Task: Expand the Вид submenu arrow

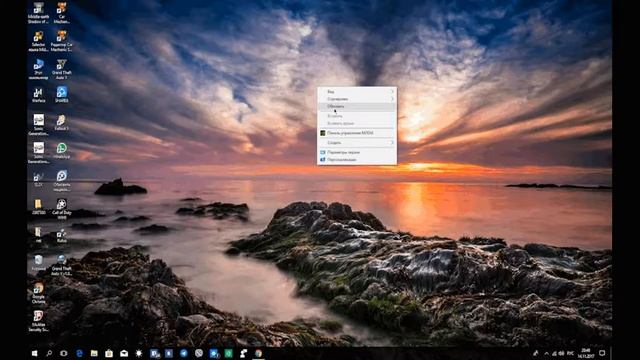Action: (392, 91)
